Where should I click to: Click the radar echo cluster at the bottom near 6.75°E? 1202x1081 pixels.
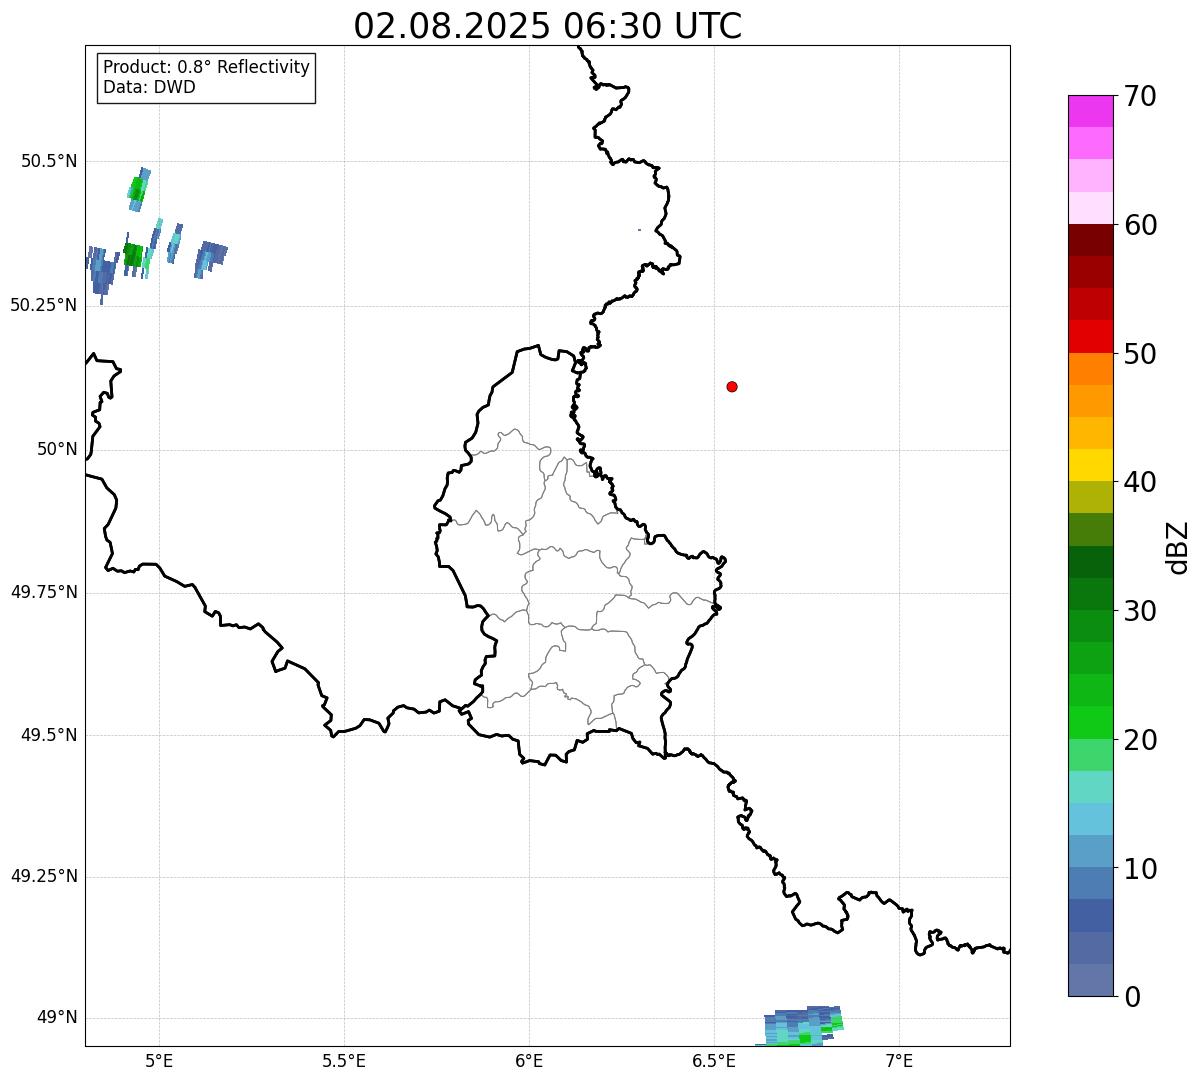(x=801, y=1026)
